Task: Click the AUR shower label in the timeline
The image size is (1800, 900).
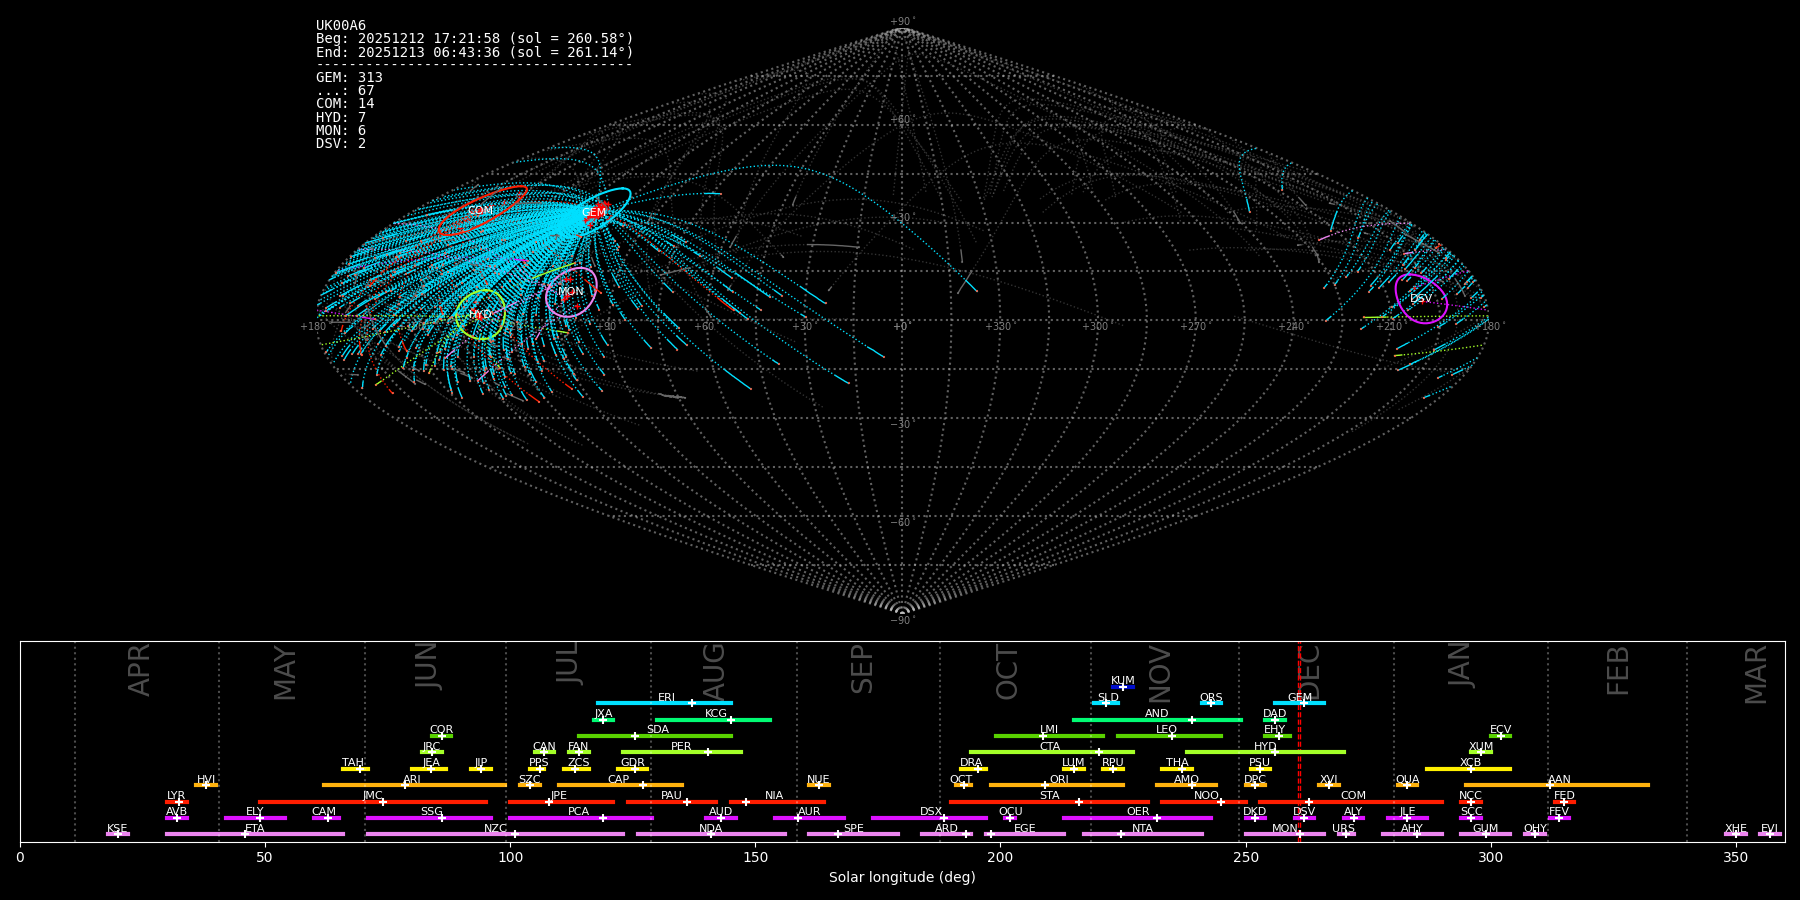Action: 809,812
